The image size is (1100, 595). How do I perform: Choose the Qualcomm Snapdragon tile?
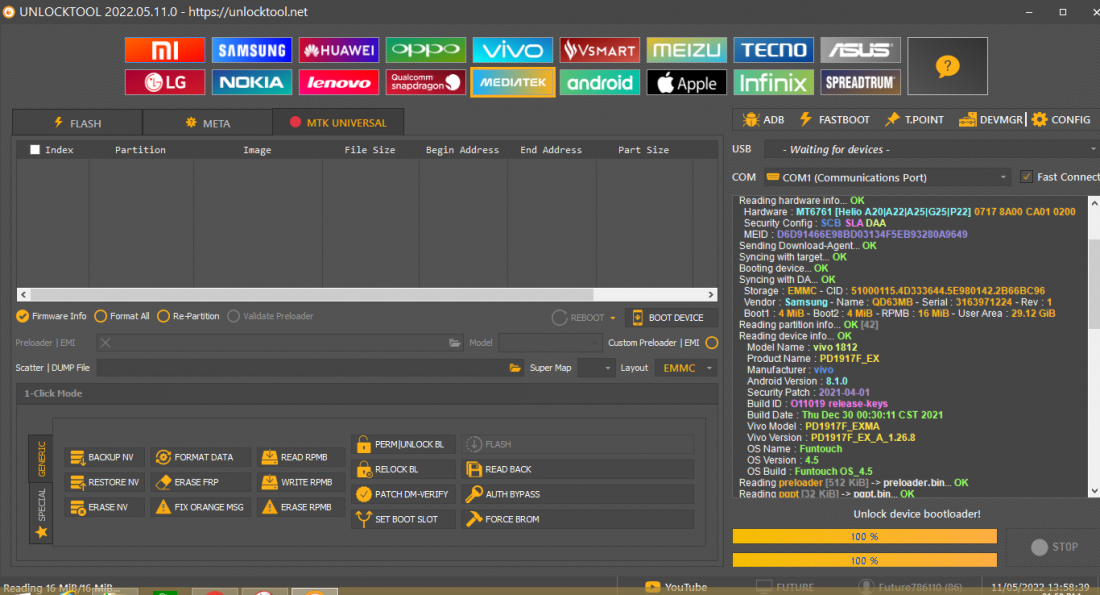(x=426, y=82)
